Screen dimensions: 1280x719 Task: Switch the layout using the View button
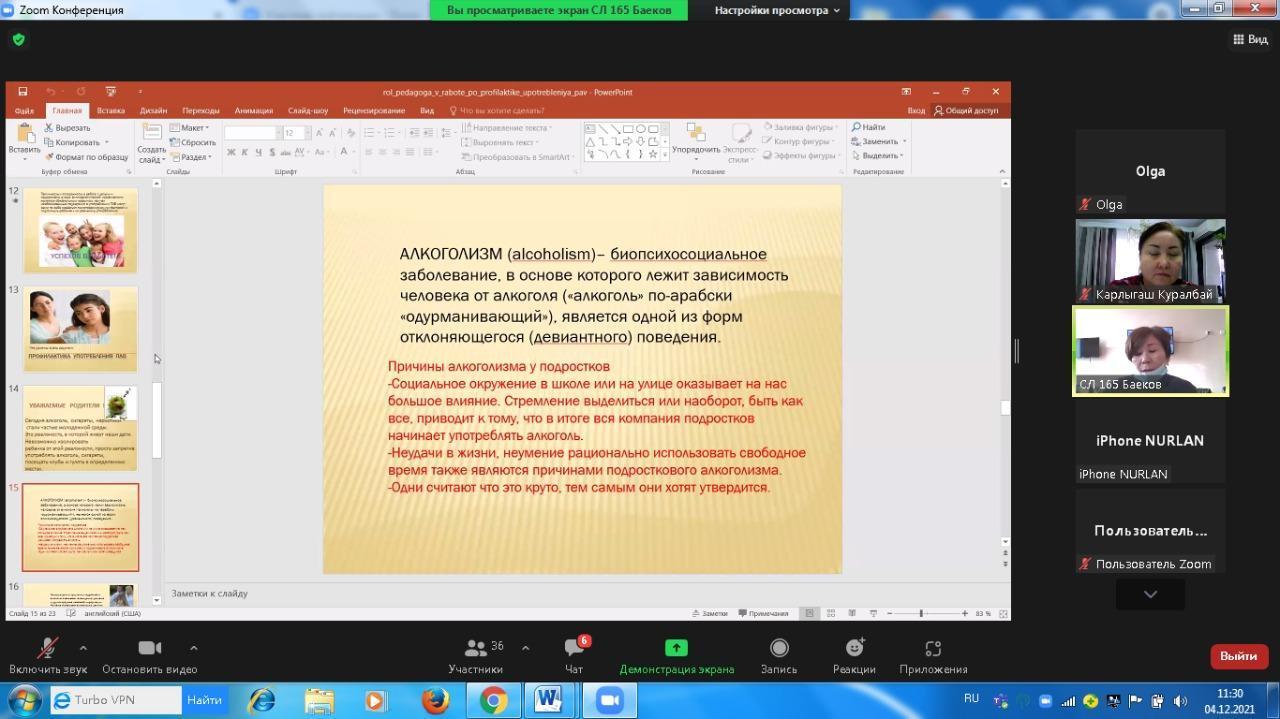[x=1250, y=40]
